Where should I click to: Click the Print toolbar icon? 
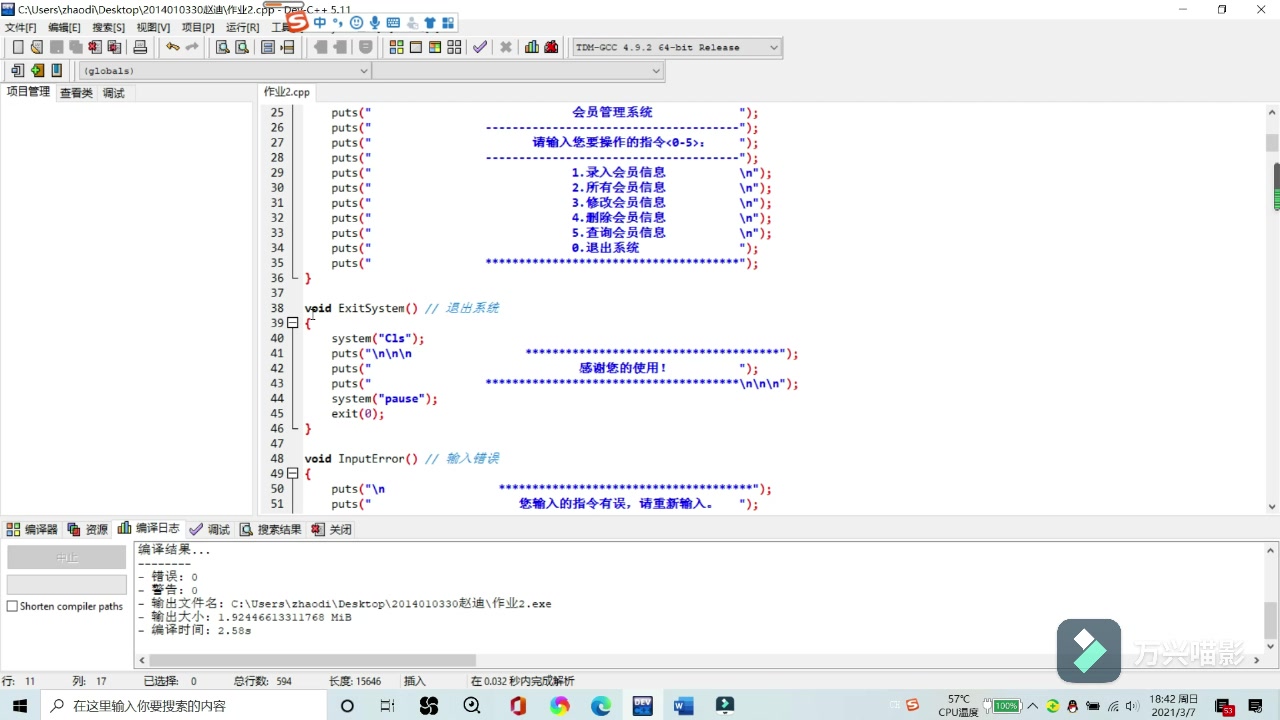pyautogui.click(x=140, y=47)
